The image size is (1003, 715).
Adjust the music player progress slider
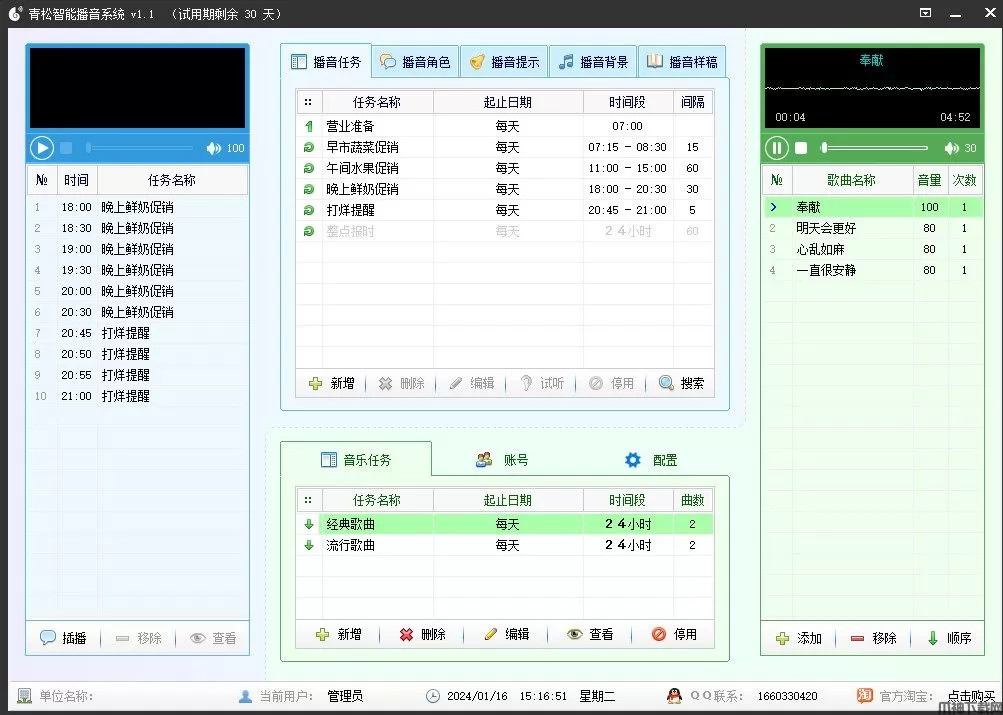point(875,148)
